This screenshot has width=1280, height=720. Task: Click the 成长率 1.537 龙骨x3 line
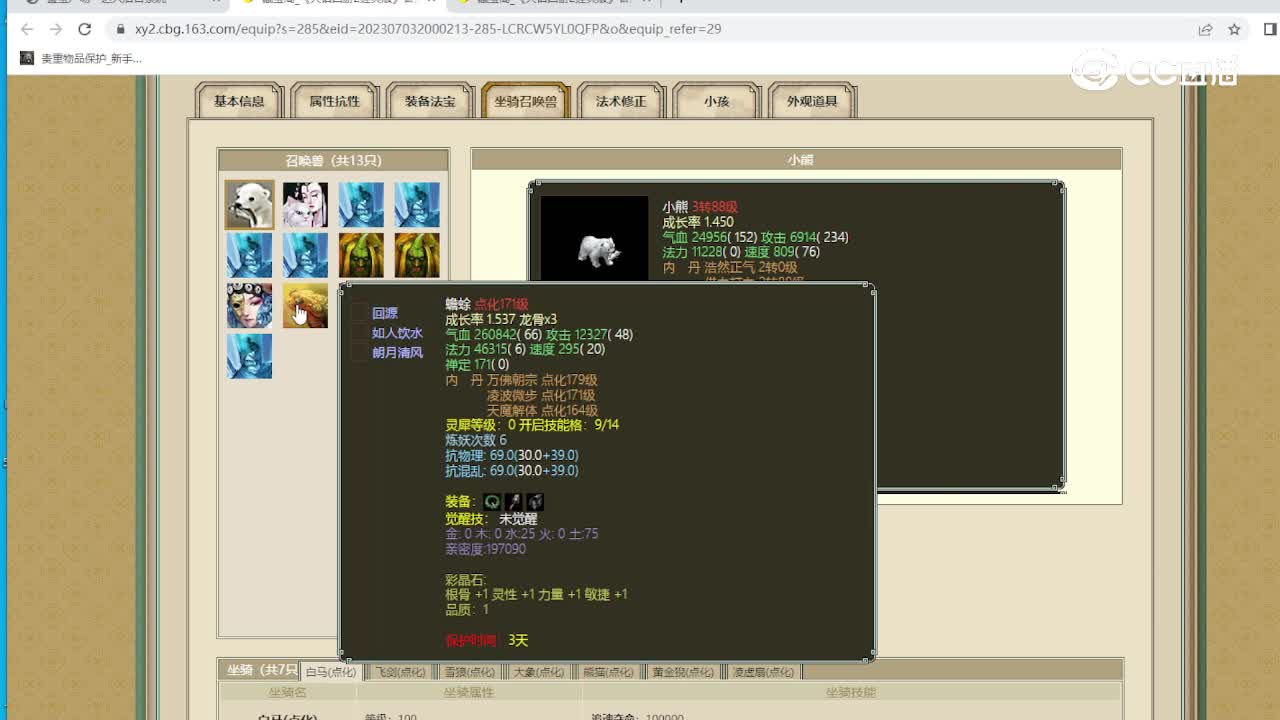tap(501, 319)
